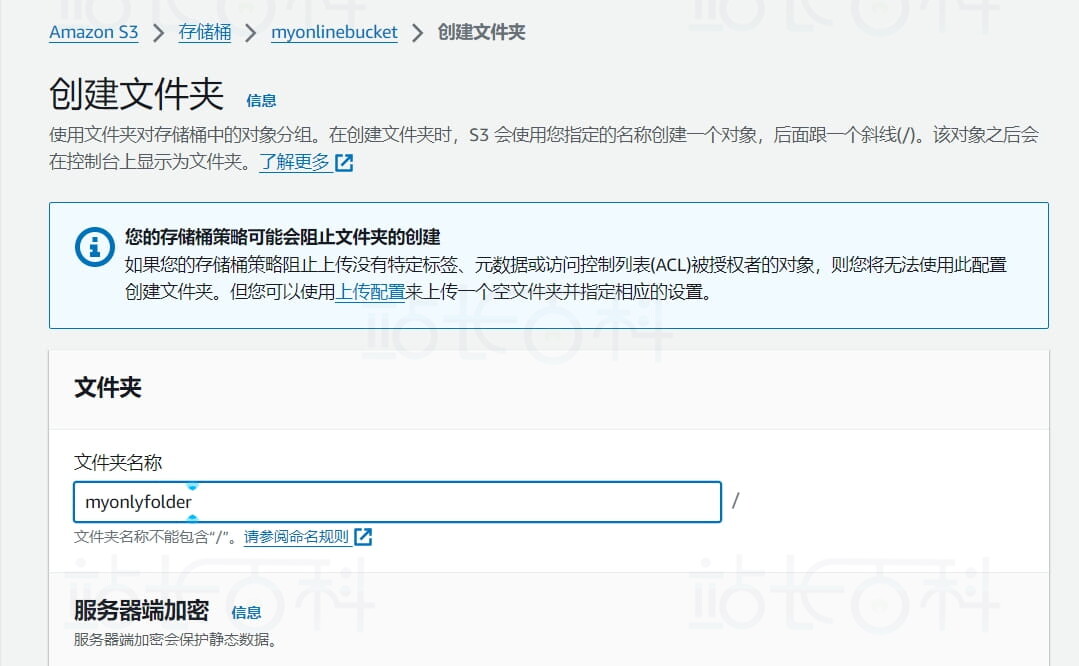Click the breadcrumb chevron after 存储桶
This screenshot has width=1079, height=666.
(x=250, y=33)
